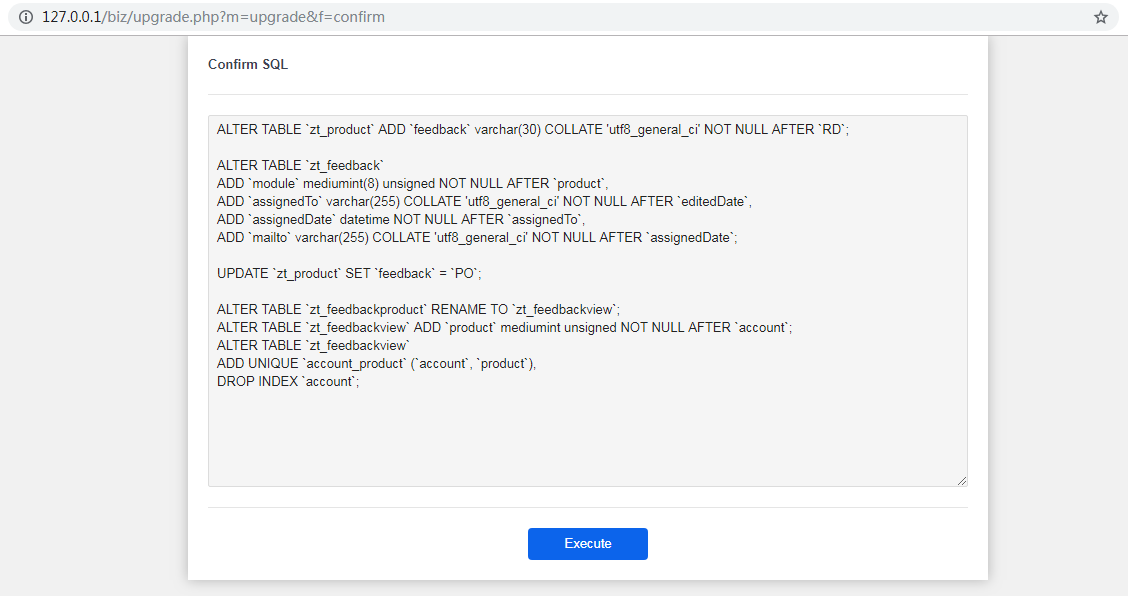Place cursor in the first zt_product ALTER TABLE line

point(532,130)
